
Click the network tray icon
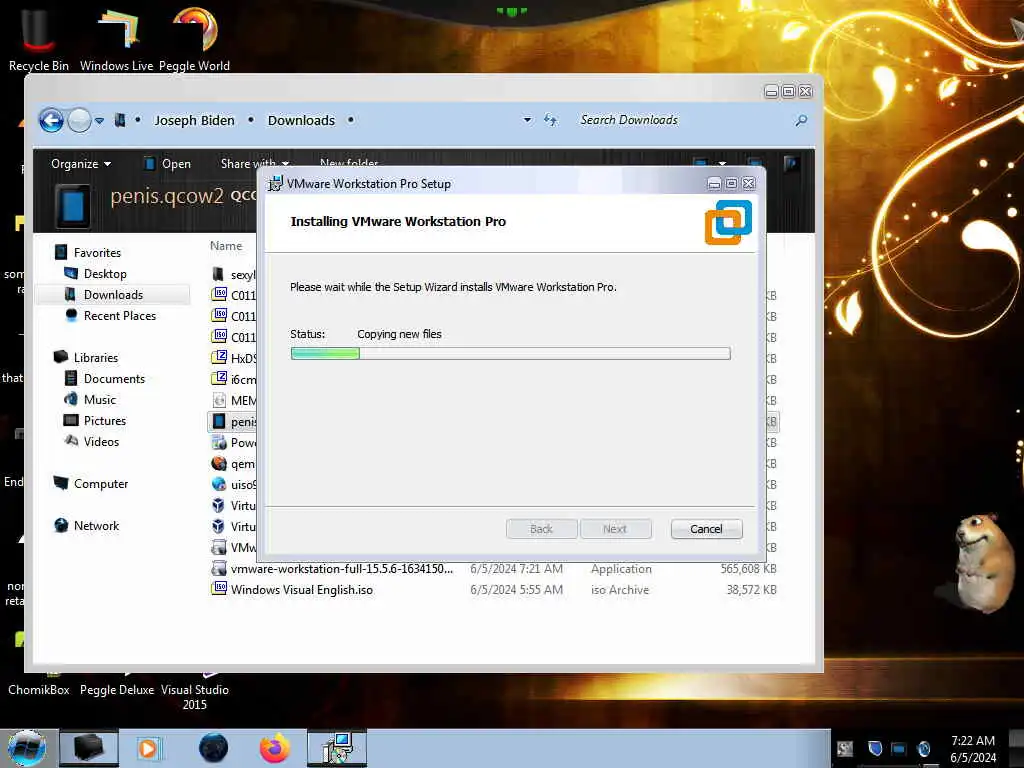[899, 748]
